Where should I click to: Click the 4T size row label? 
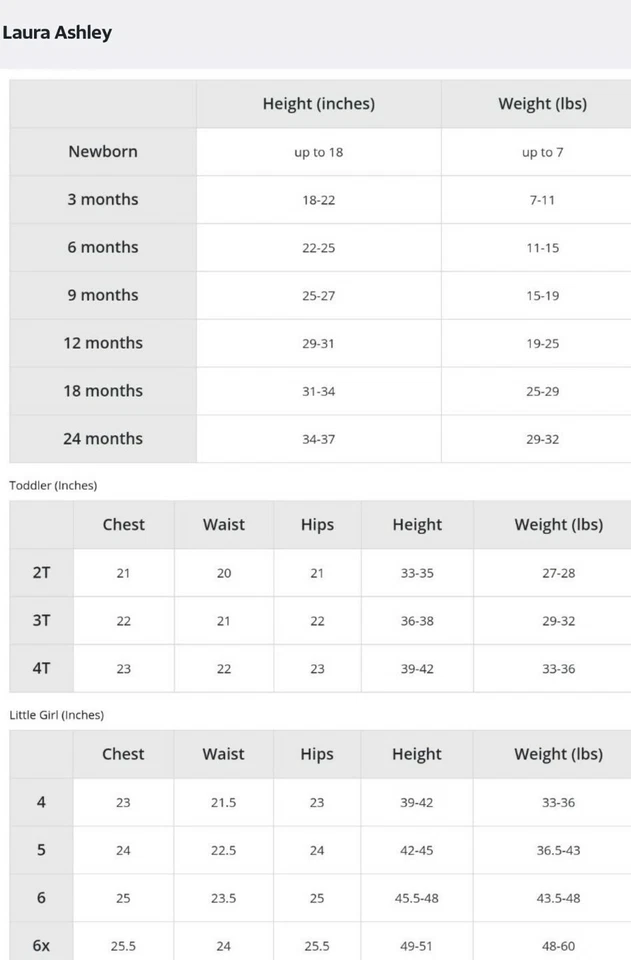42,668
